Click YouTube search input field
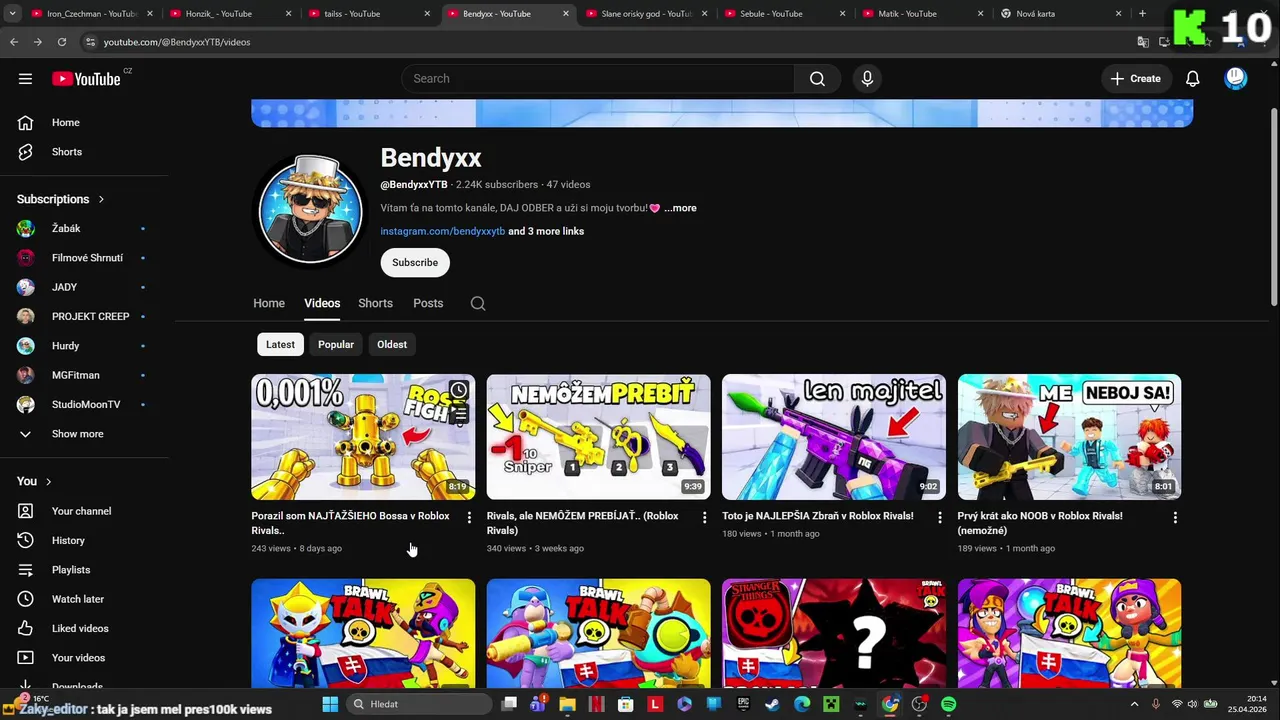This screenshot has height=720, width=1280. coord(598,79)
